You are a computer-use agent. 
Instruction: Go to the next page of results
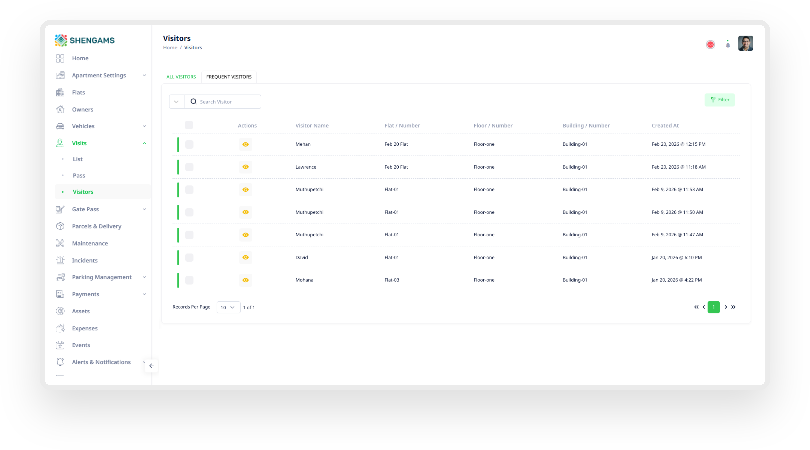tap(726, 307)
